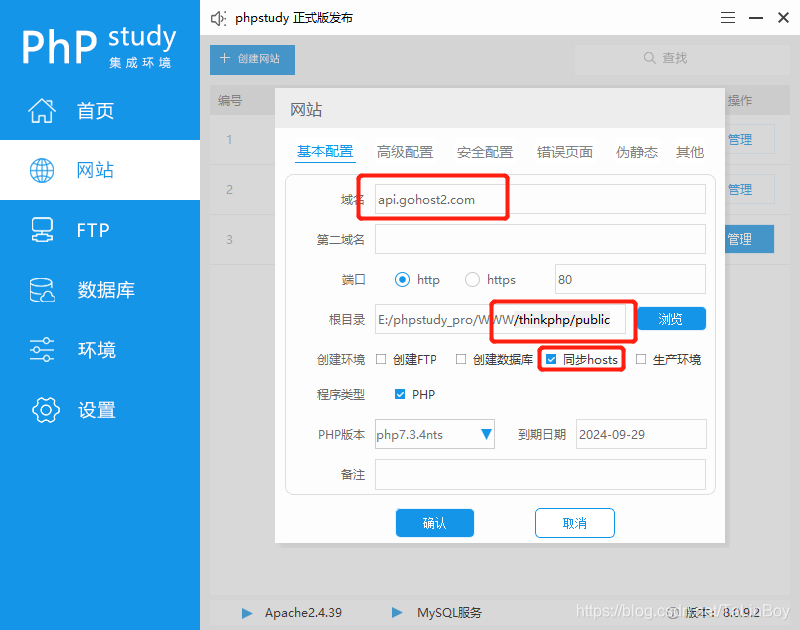
Task: Click the plus icon on 创建网站
Action: pos(224,58)
